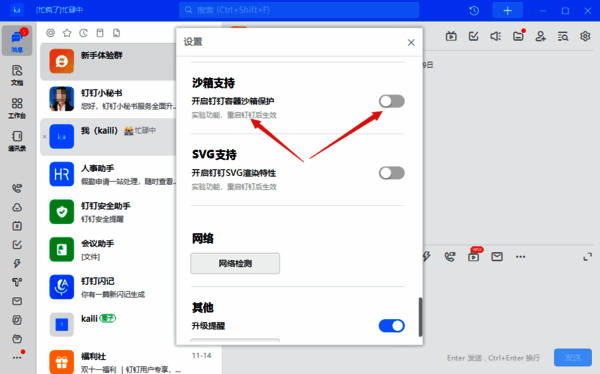This screenshot has width=600, height=374.
Task: Click the ka profile avatar in title bar
Action: click(17, 10)
